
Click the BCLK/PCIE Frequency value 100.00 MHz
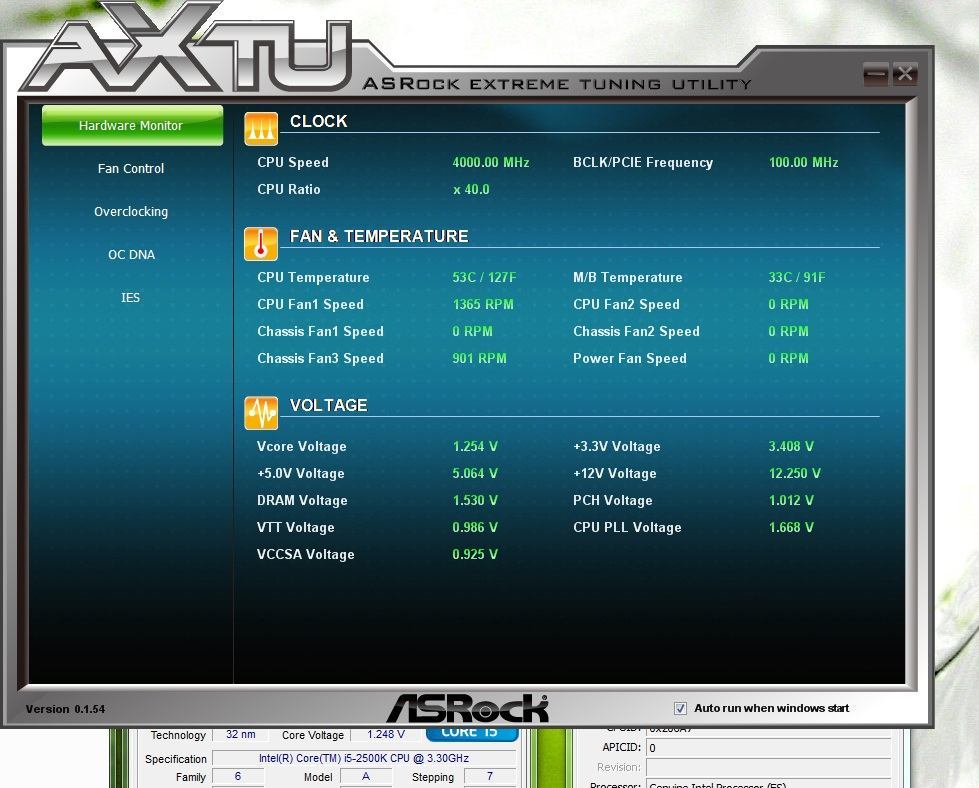804,162
